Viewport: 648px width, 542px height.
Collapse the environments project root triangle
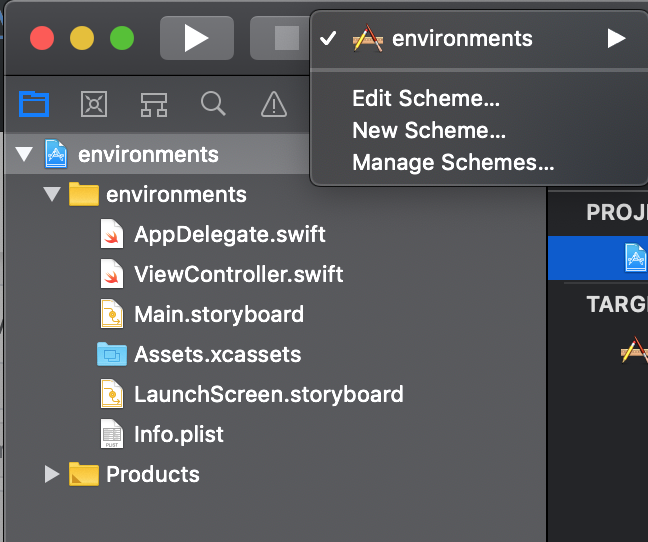24,154
